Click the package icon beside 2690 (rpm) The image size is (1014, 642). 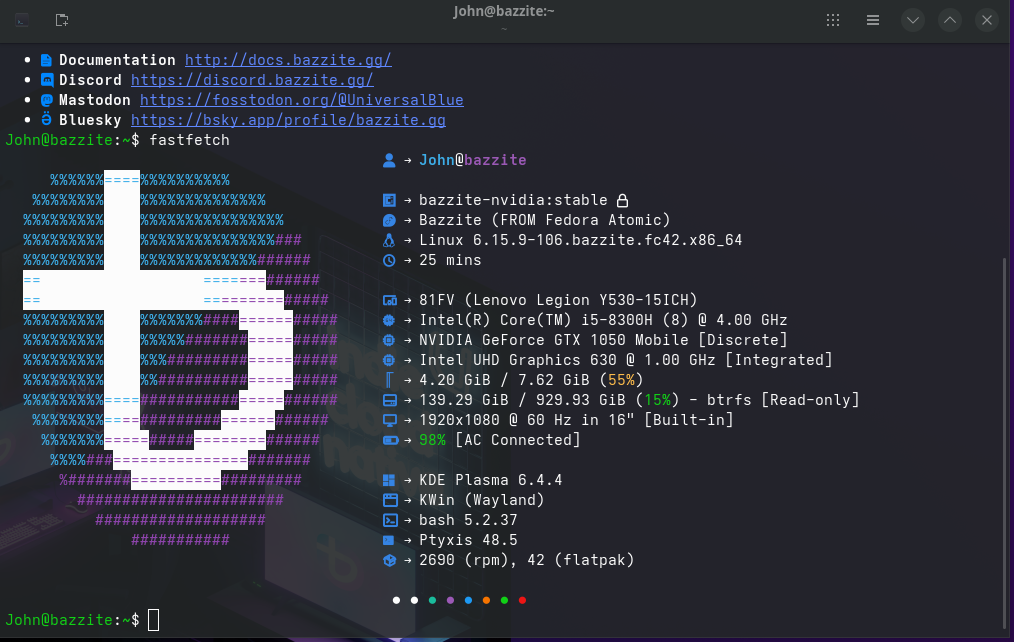click(x=389, y=561)
